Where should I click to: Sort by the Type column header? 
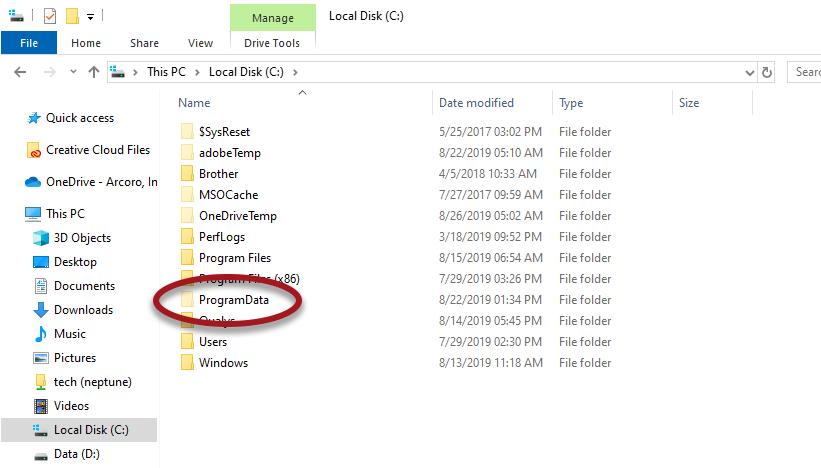[571, 103]
